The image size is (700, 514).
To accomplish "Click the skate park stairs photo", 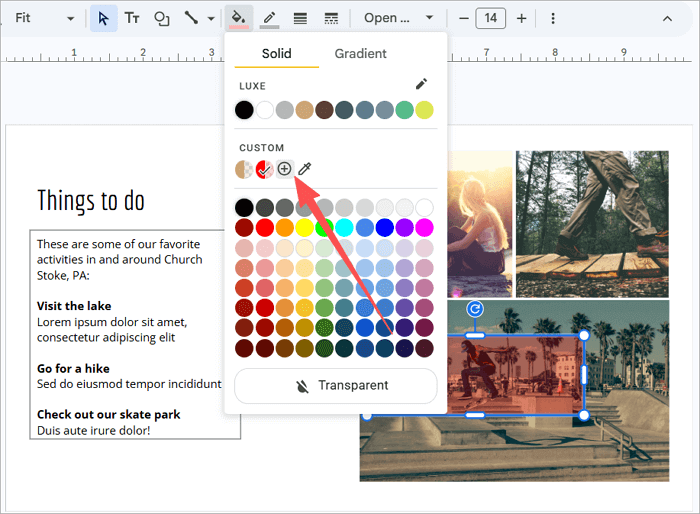I will [514, 451].
